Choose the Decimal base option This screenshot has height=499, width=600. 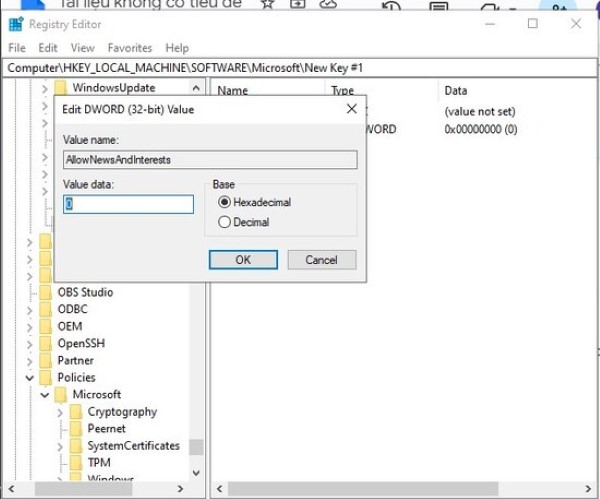point(224,222)
